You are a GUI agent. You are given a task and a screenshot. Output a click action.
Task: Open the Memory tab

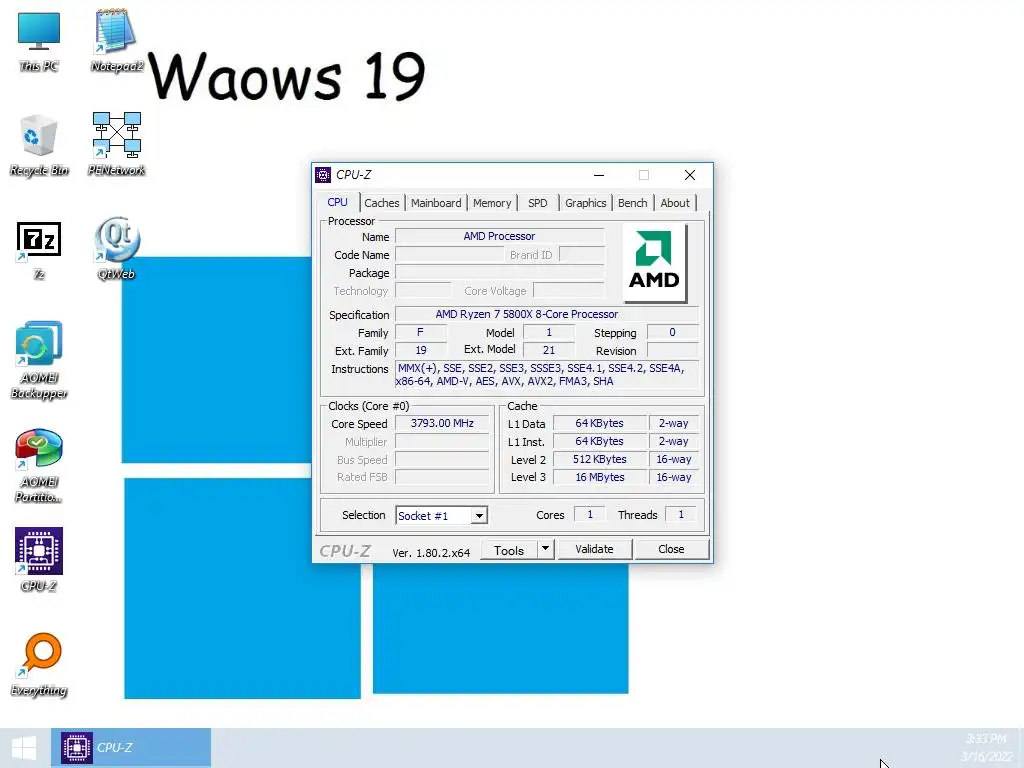point(492,203)
